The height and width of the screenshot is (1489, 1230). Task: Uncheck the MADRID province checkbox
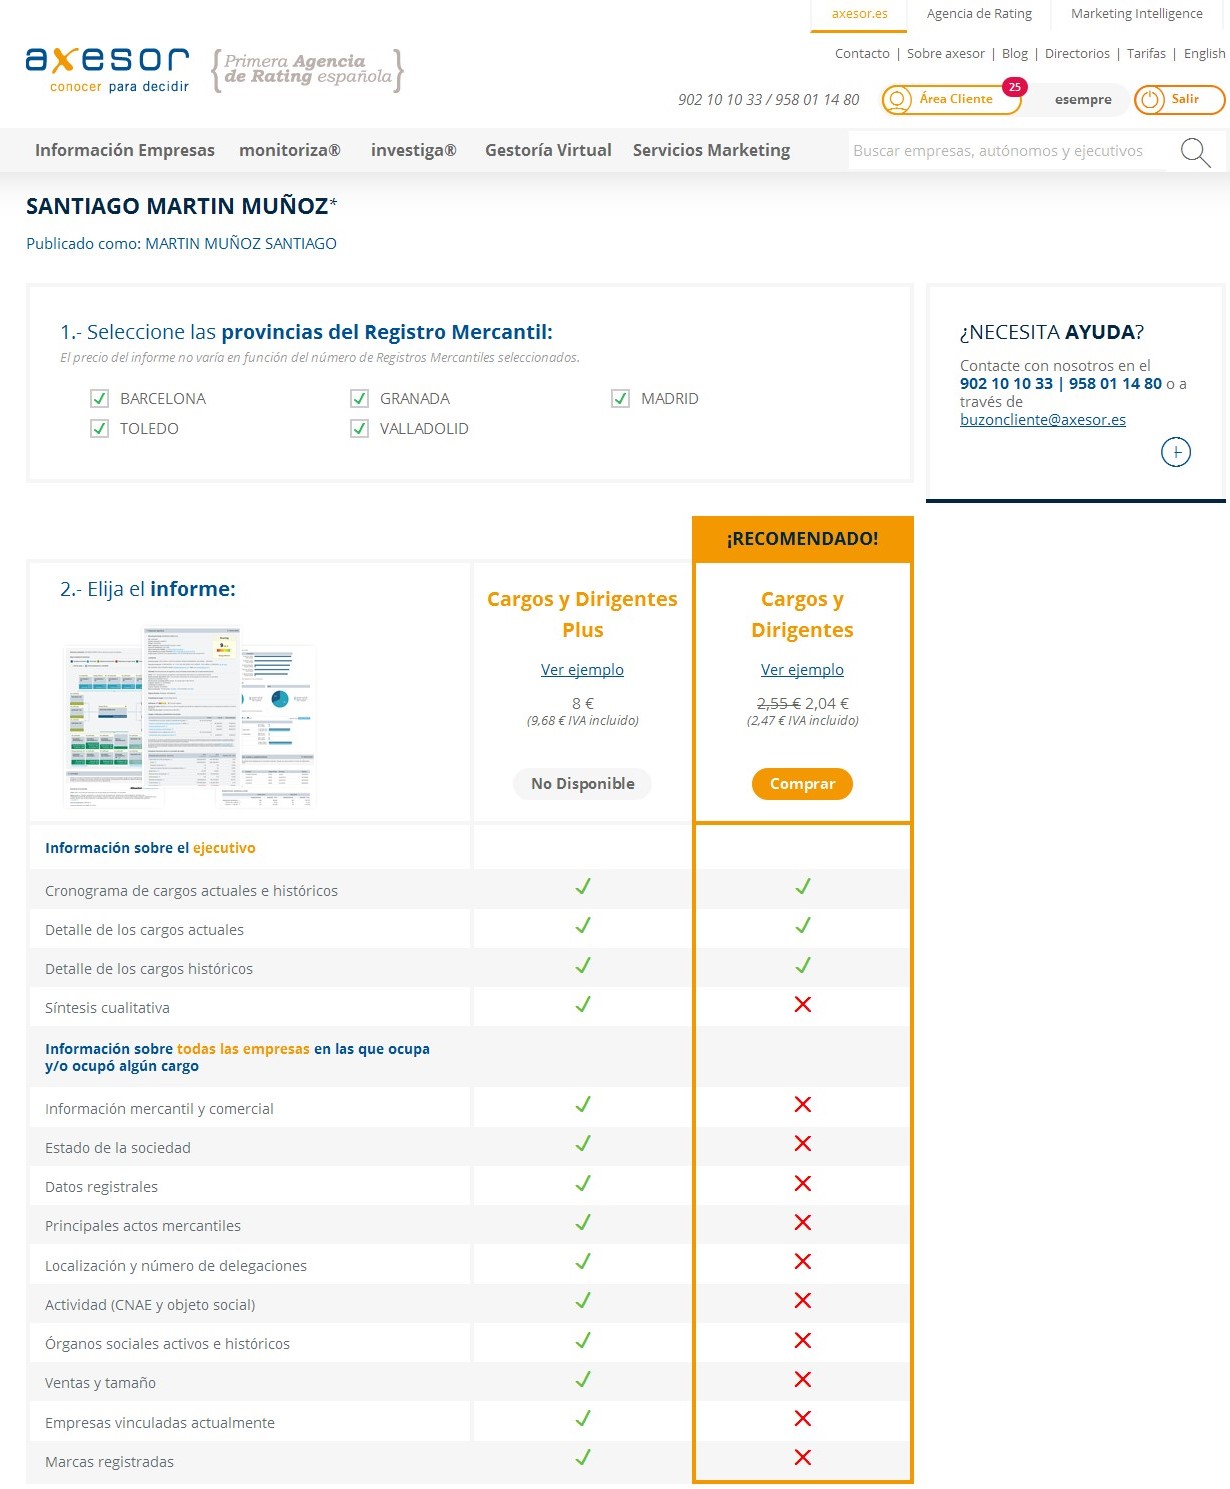(620, 398)
